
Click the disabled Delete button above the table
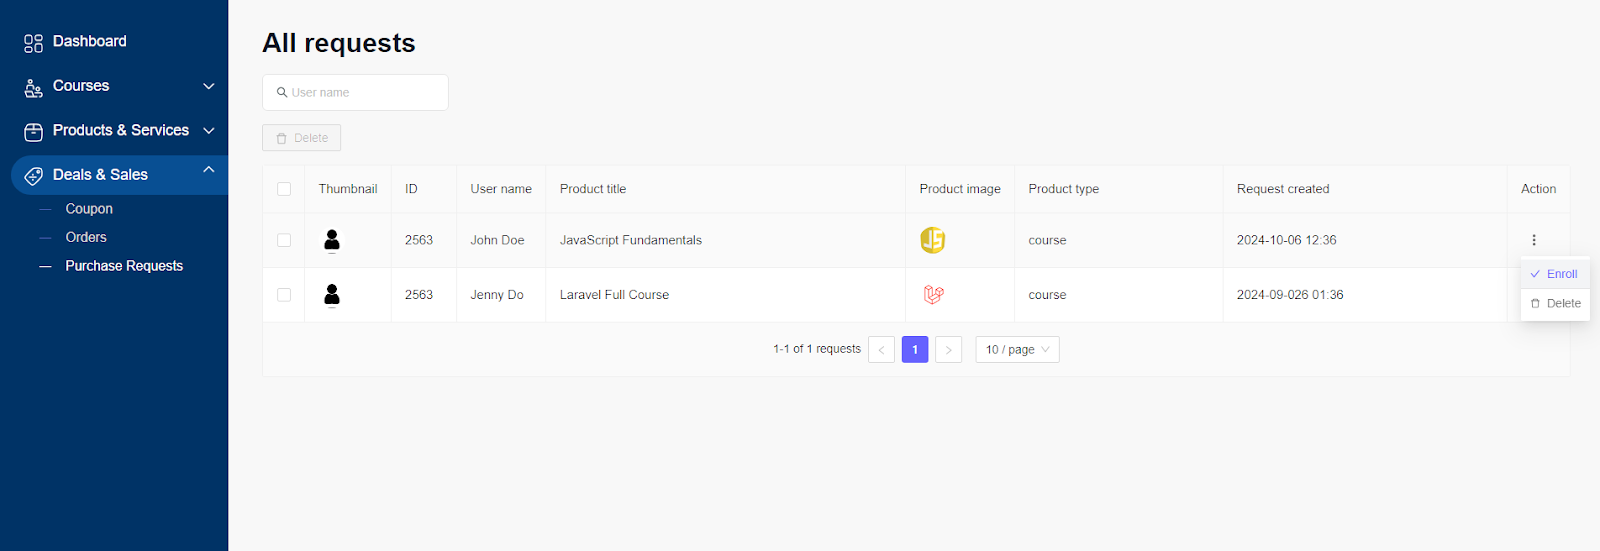[301, 138]
